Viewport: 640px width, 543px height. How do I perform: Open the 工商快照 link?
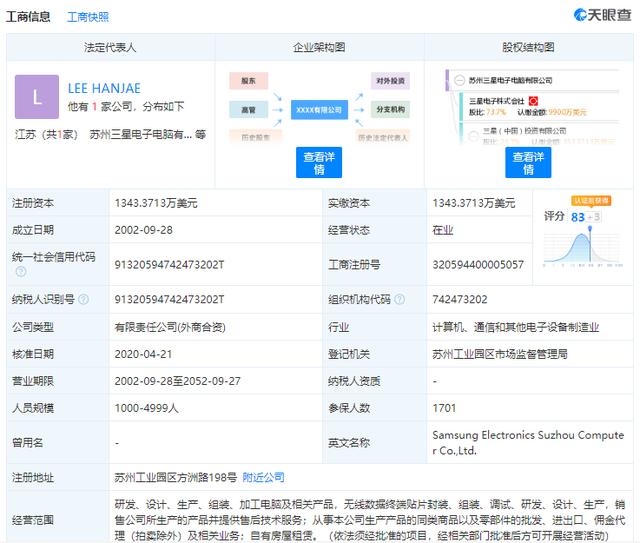(88, 17)
